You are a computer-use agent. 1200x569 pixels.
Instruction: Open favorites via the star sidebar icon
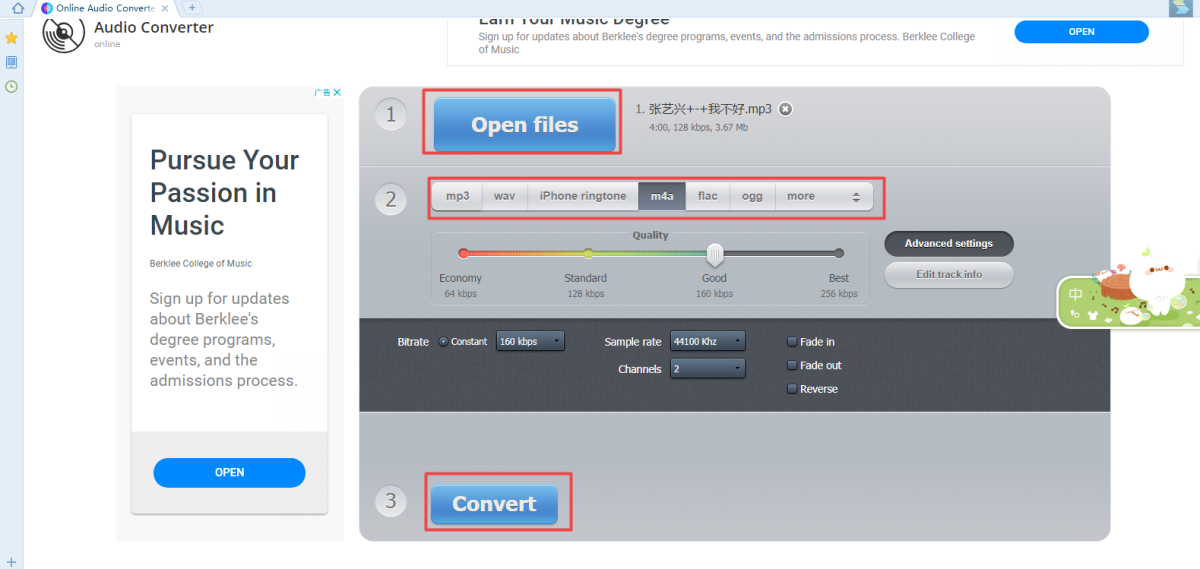pyautogui.click(x=12, y=38)
